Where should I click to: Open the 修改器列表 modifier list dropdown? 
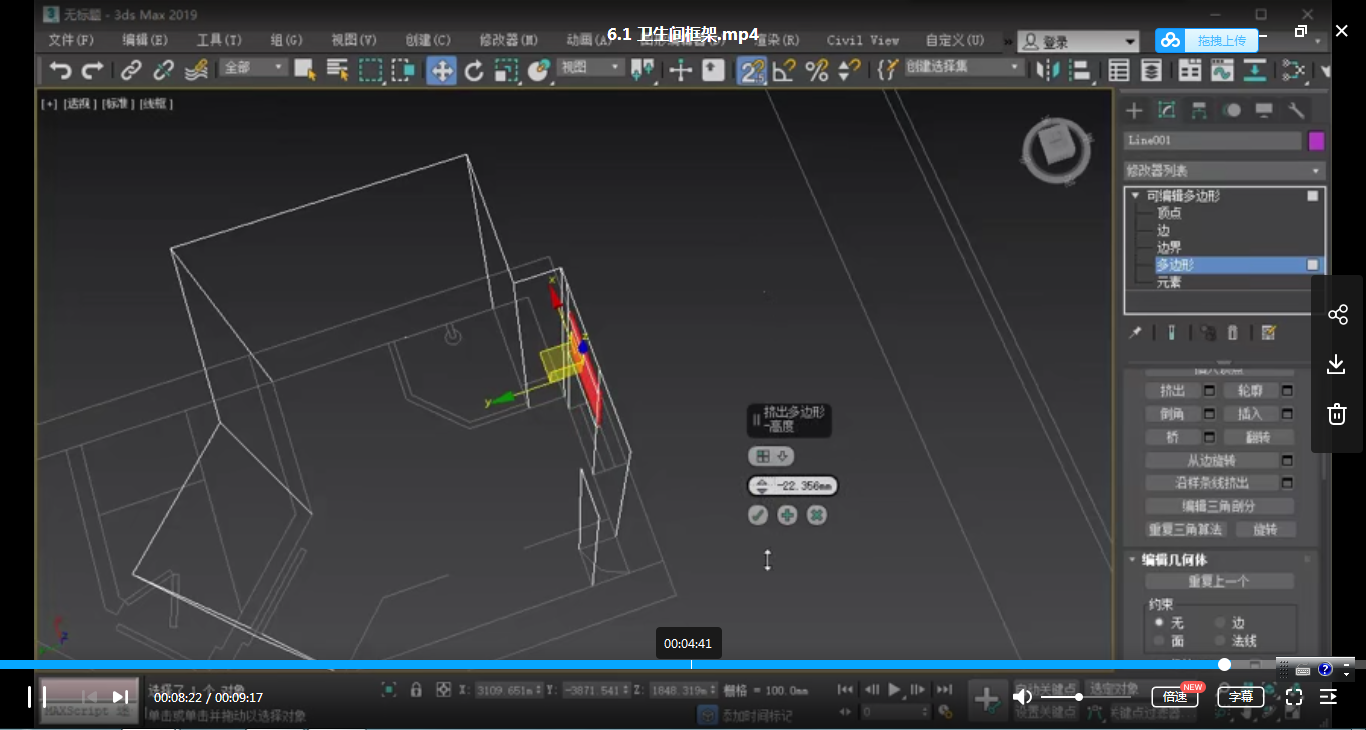pyautogui.click(x=1224, y=171)
